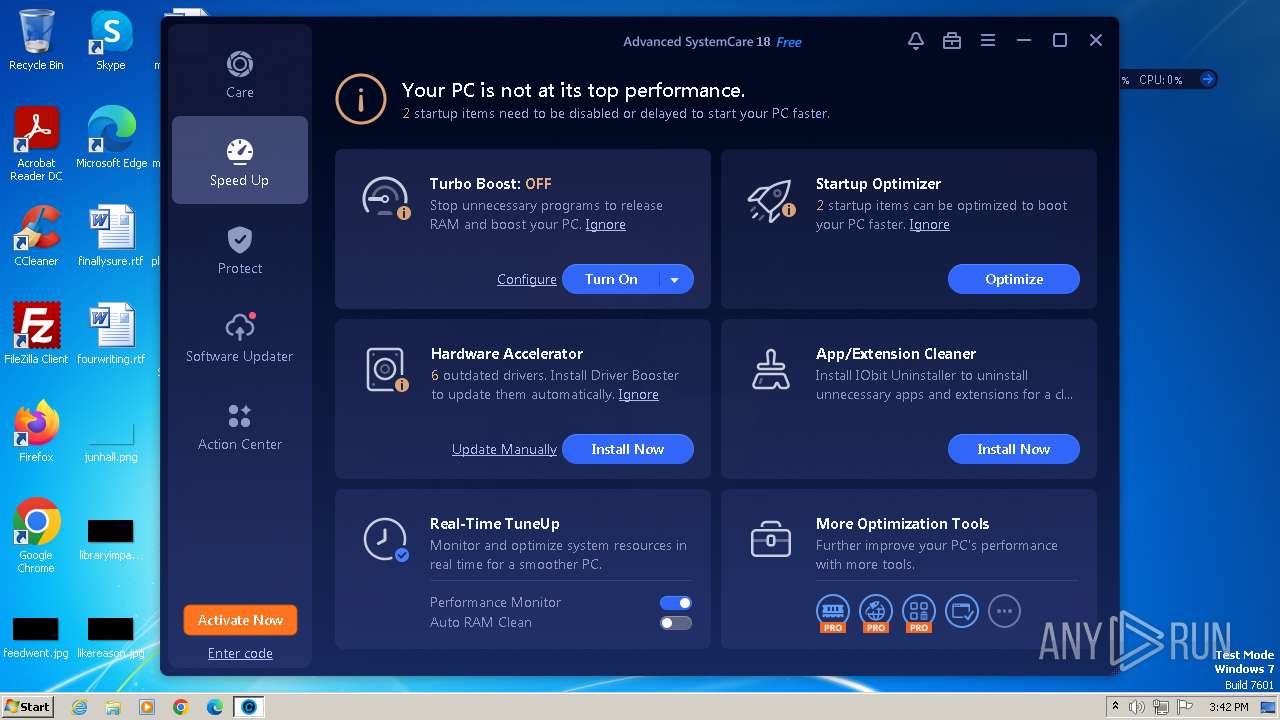Open Windows Explorer folder in taskbar
Screen dimensions: 1280x720
113,707
